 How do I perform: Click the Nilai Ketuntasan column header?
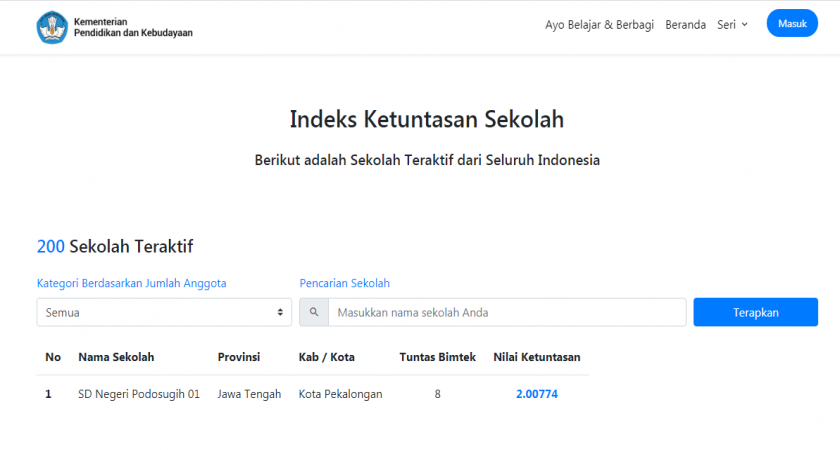coord(537,357)
